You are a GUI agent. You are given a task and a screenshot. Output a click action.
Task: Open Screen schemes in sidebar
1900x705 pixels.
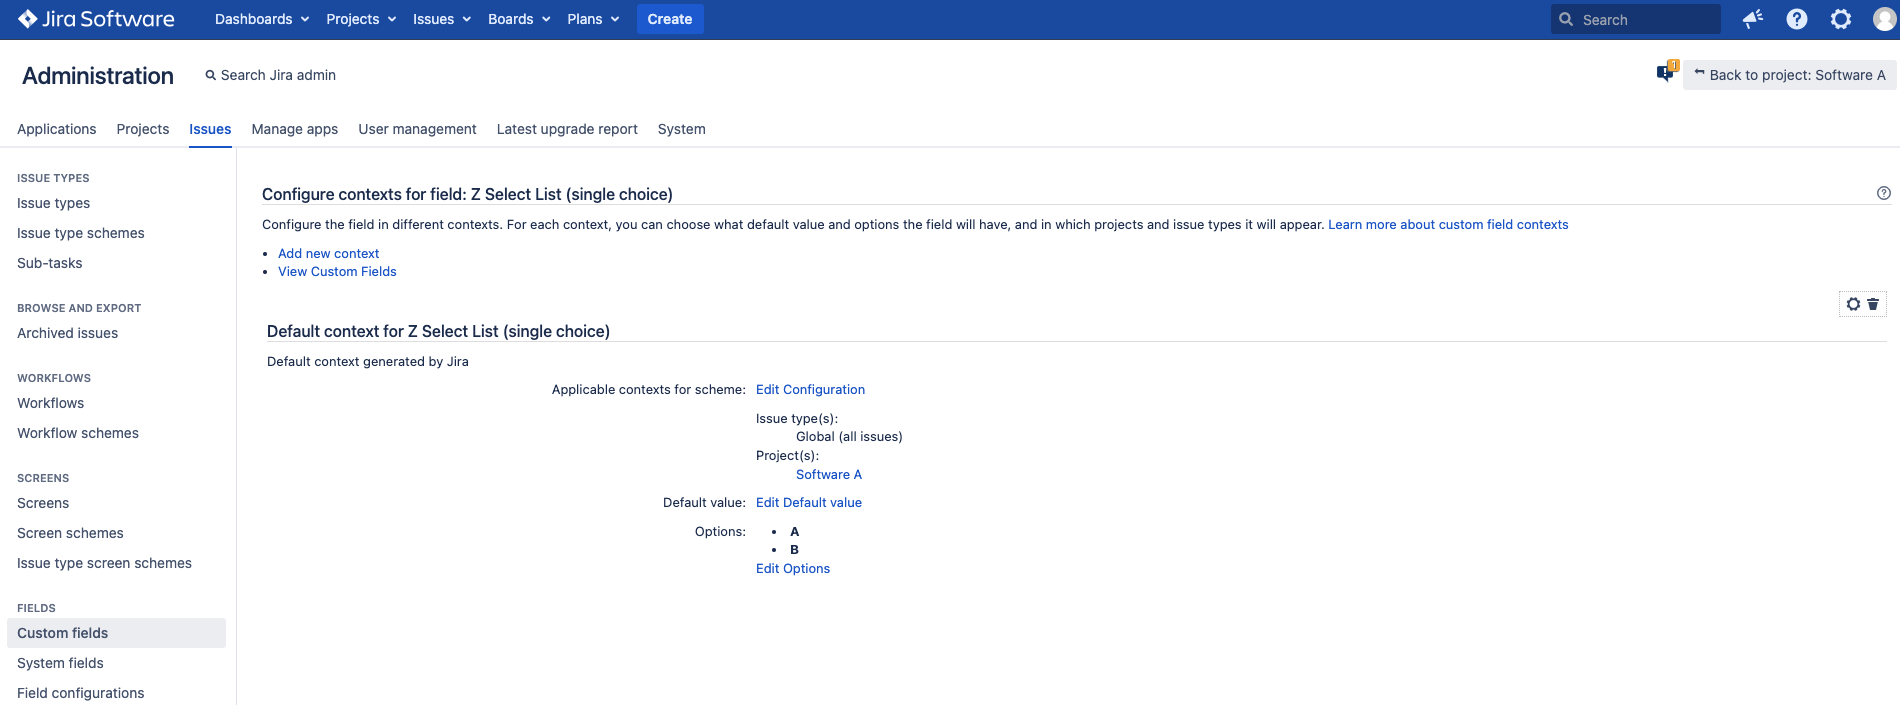(71, 533)
